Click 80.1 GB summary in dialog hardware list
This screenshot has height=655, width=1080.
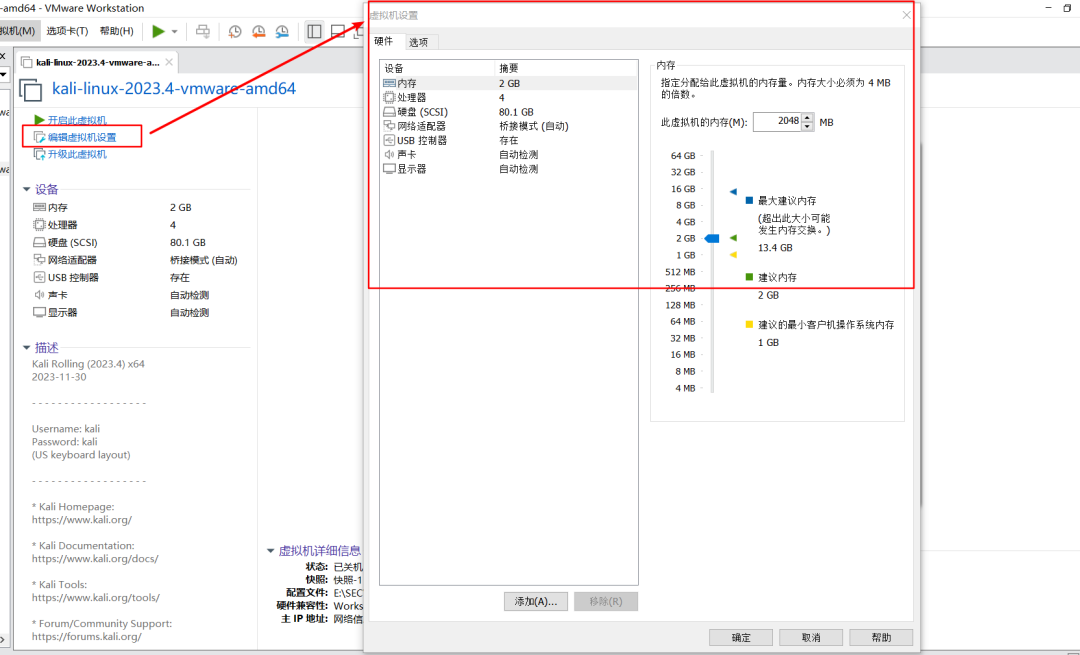click(x=516, y=112)
